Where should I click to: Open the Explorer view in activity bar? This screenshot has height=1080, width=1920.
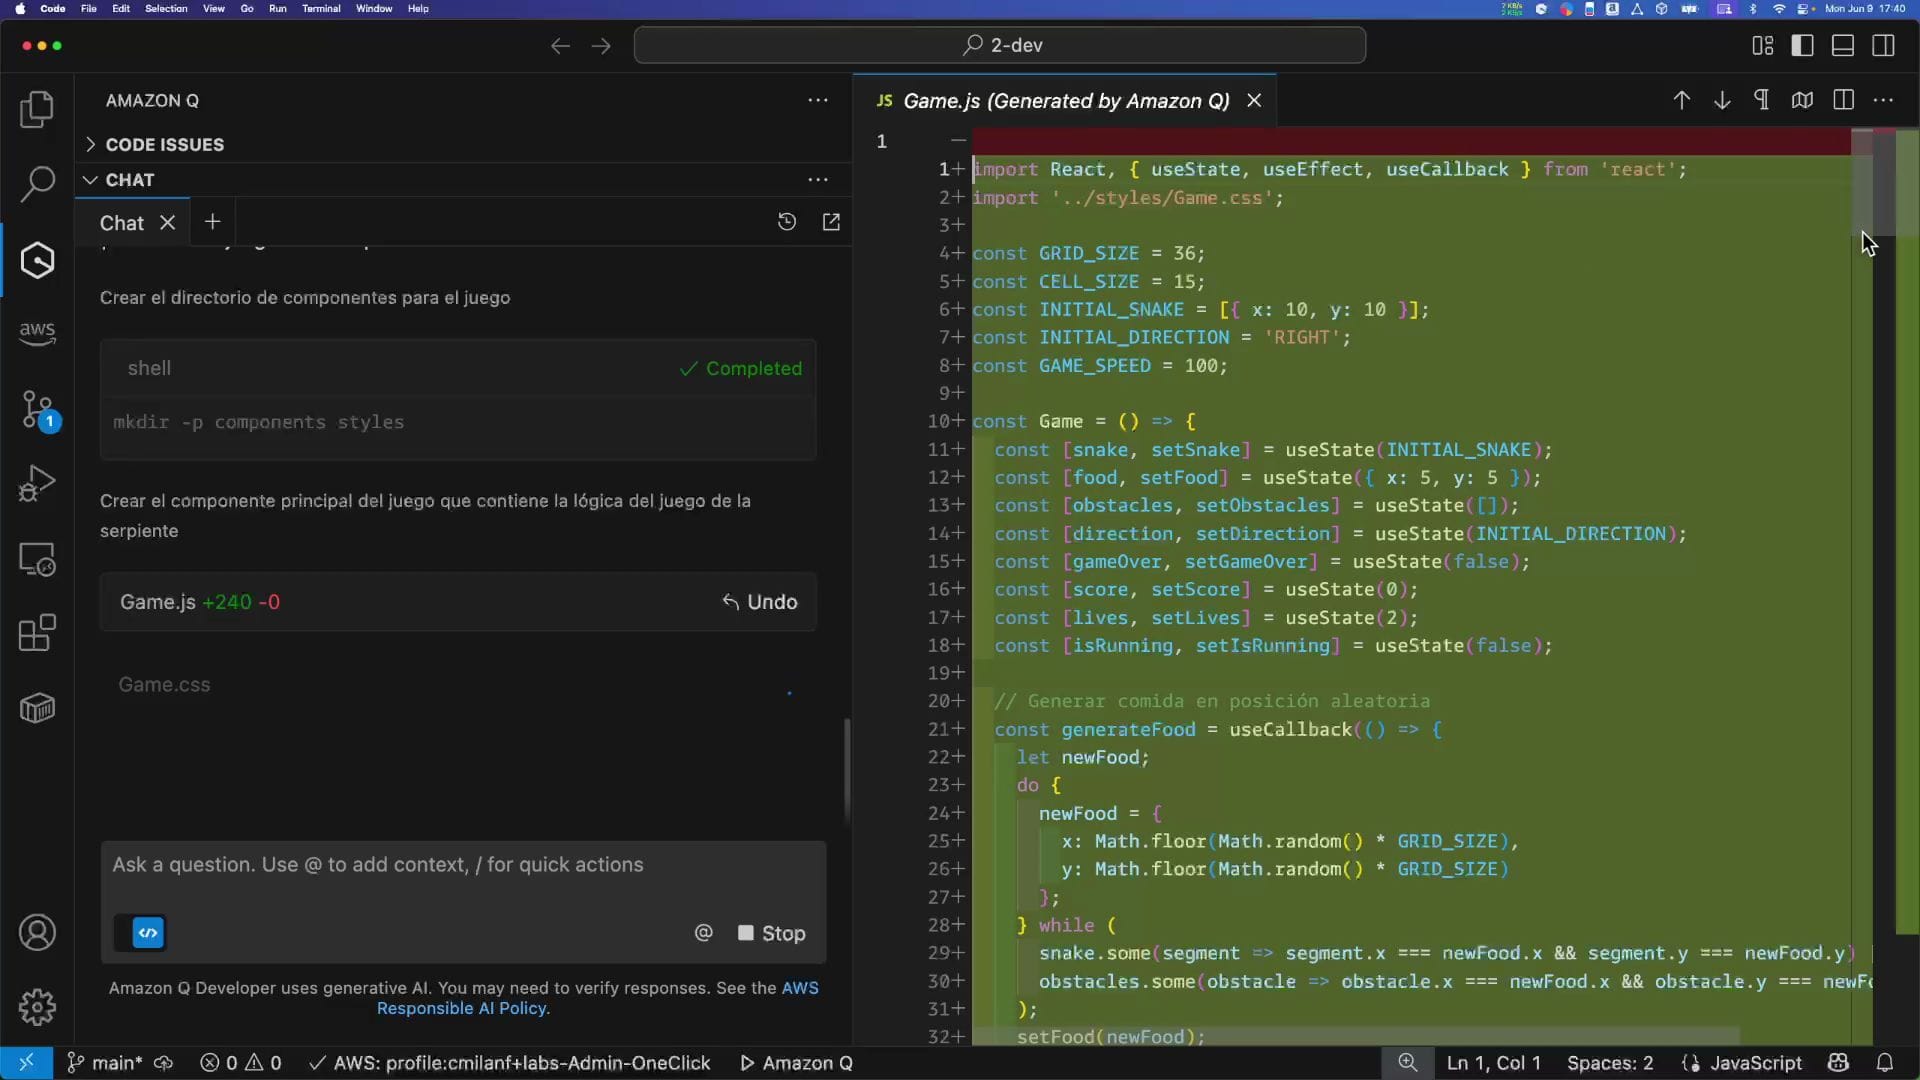click(x=37, y=109)
